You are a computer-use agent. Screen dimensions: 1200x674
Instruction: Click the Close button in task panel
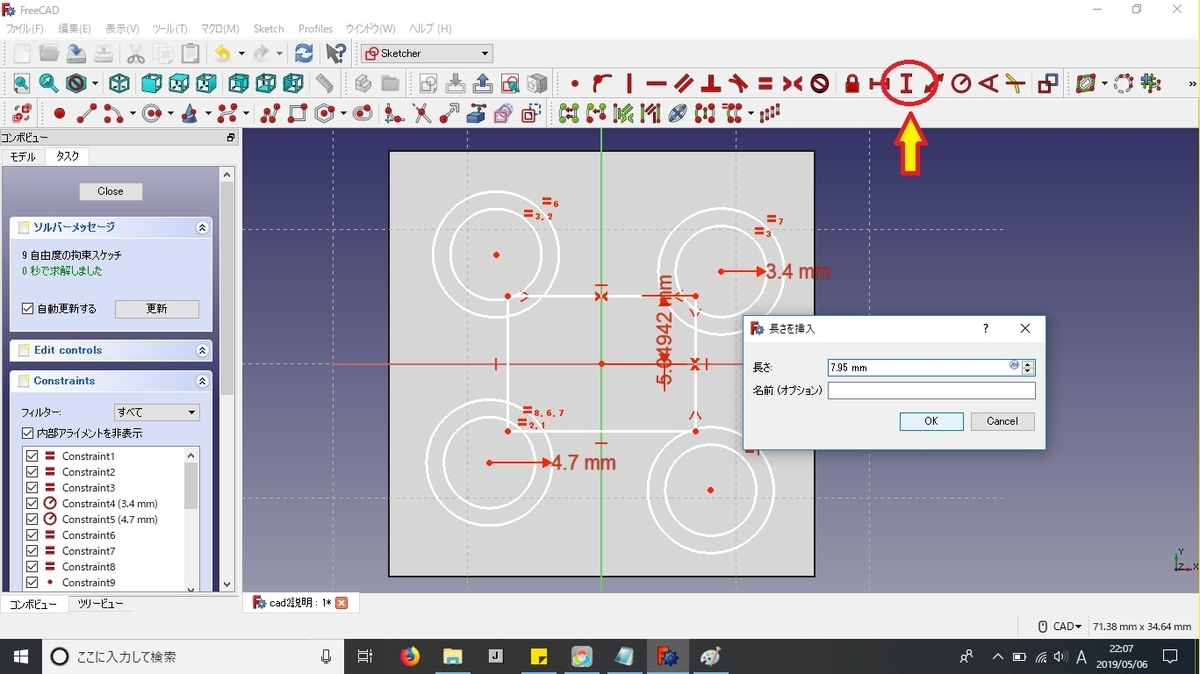pyautogui.click(x=110, y=191)
